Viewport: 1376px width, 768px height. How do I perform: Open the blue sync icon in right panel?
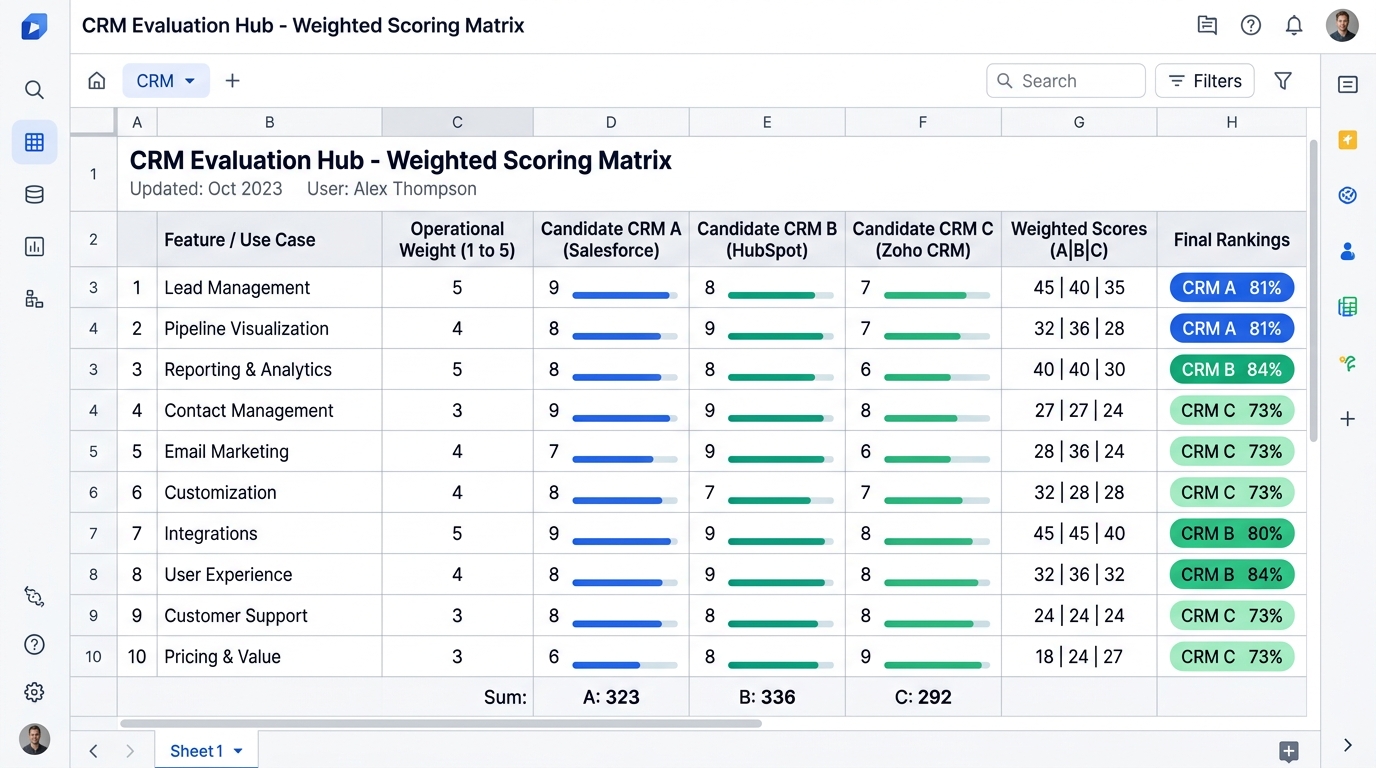click(x=1348, y=195)
